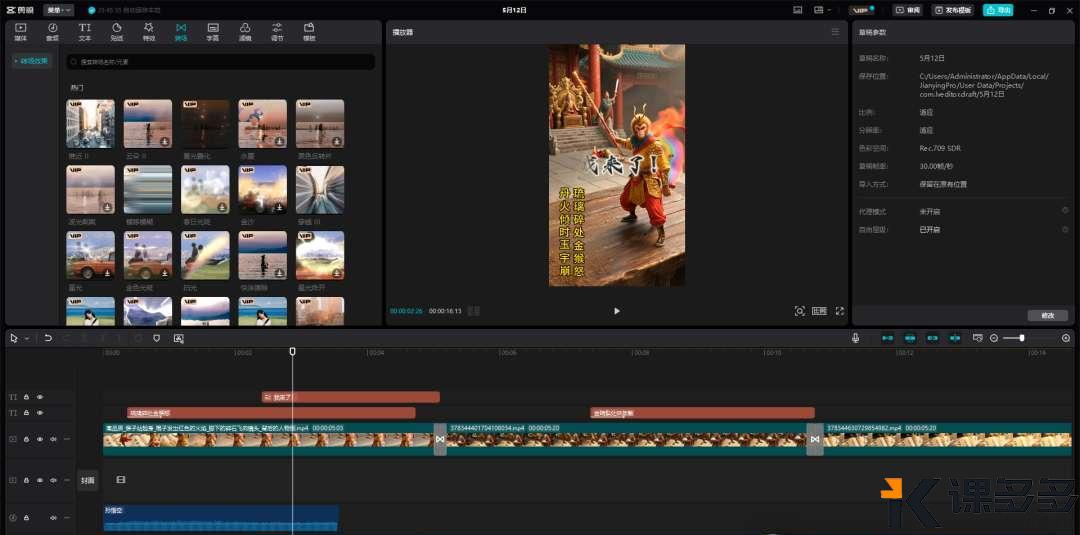Click the player focus scope icon
1080x535 pixels.
tap(799, 311)
